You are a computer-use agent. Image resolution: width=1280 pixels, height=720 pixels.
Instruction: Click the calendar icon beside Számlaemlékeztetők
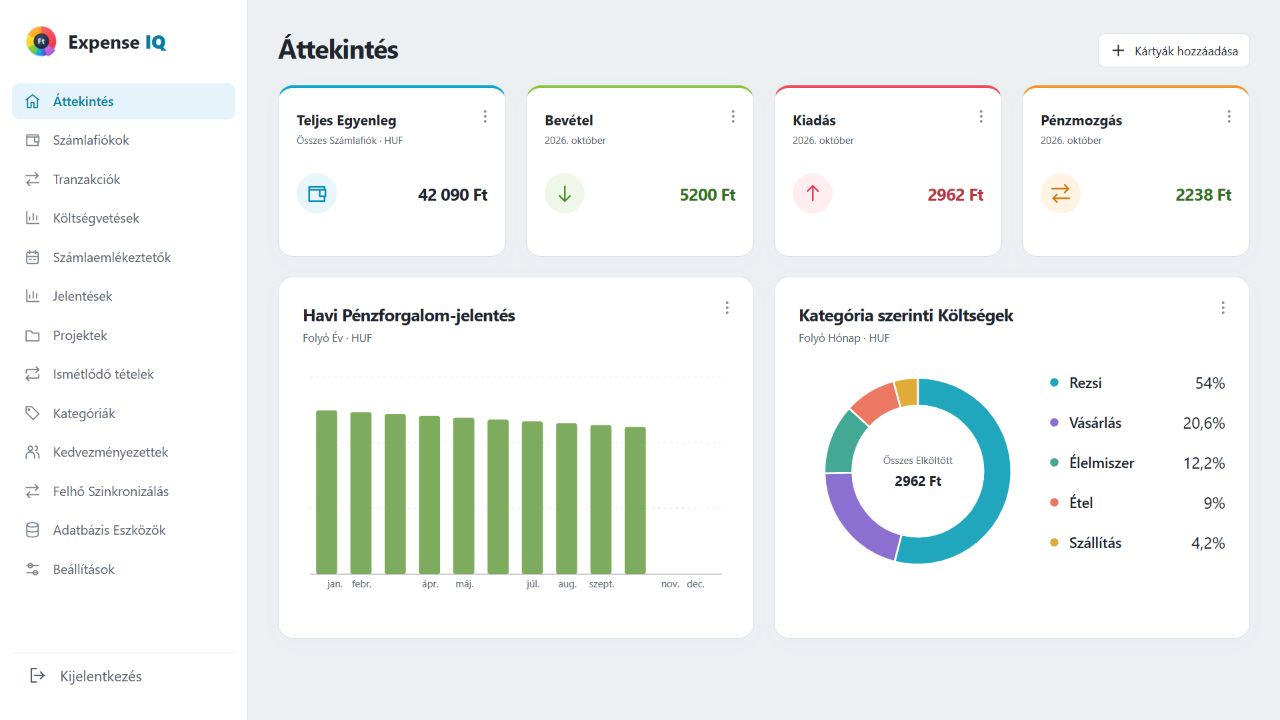coord(33,257)
